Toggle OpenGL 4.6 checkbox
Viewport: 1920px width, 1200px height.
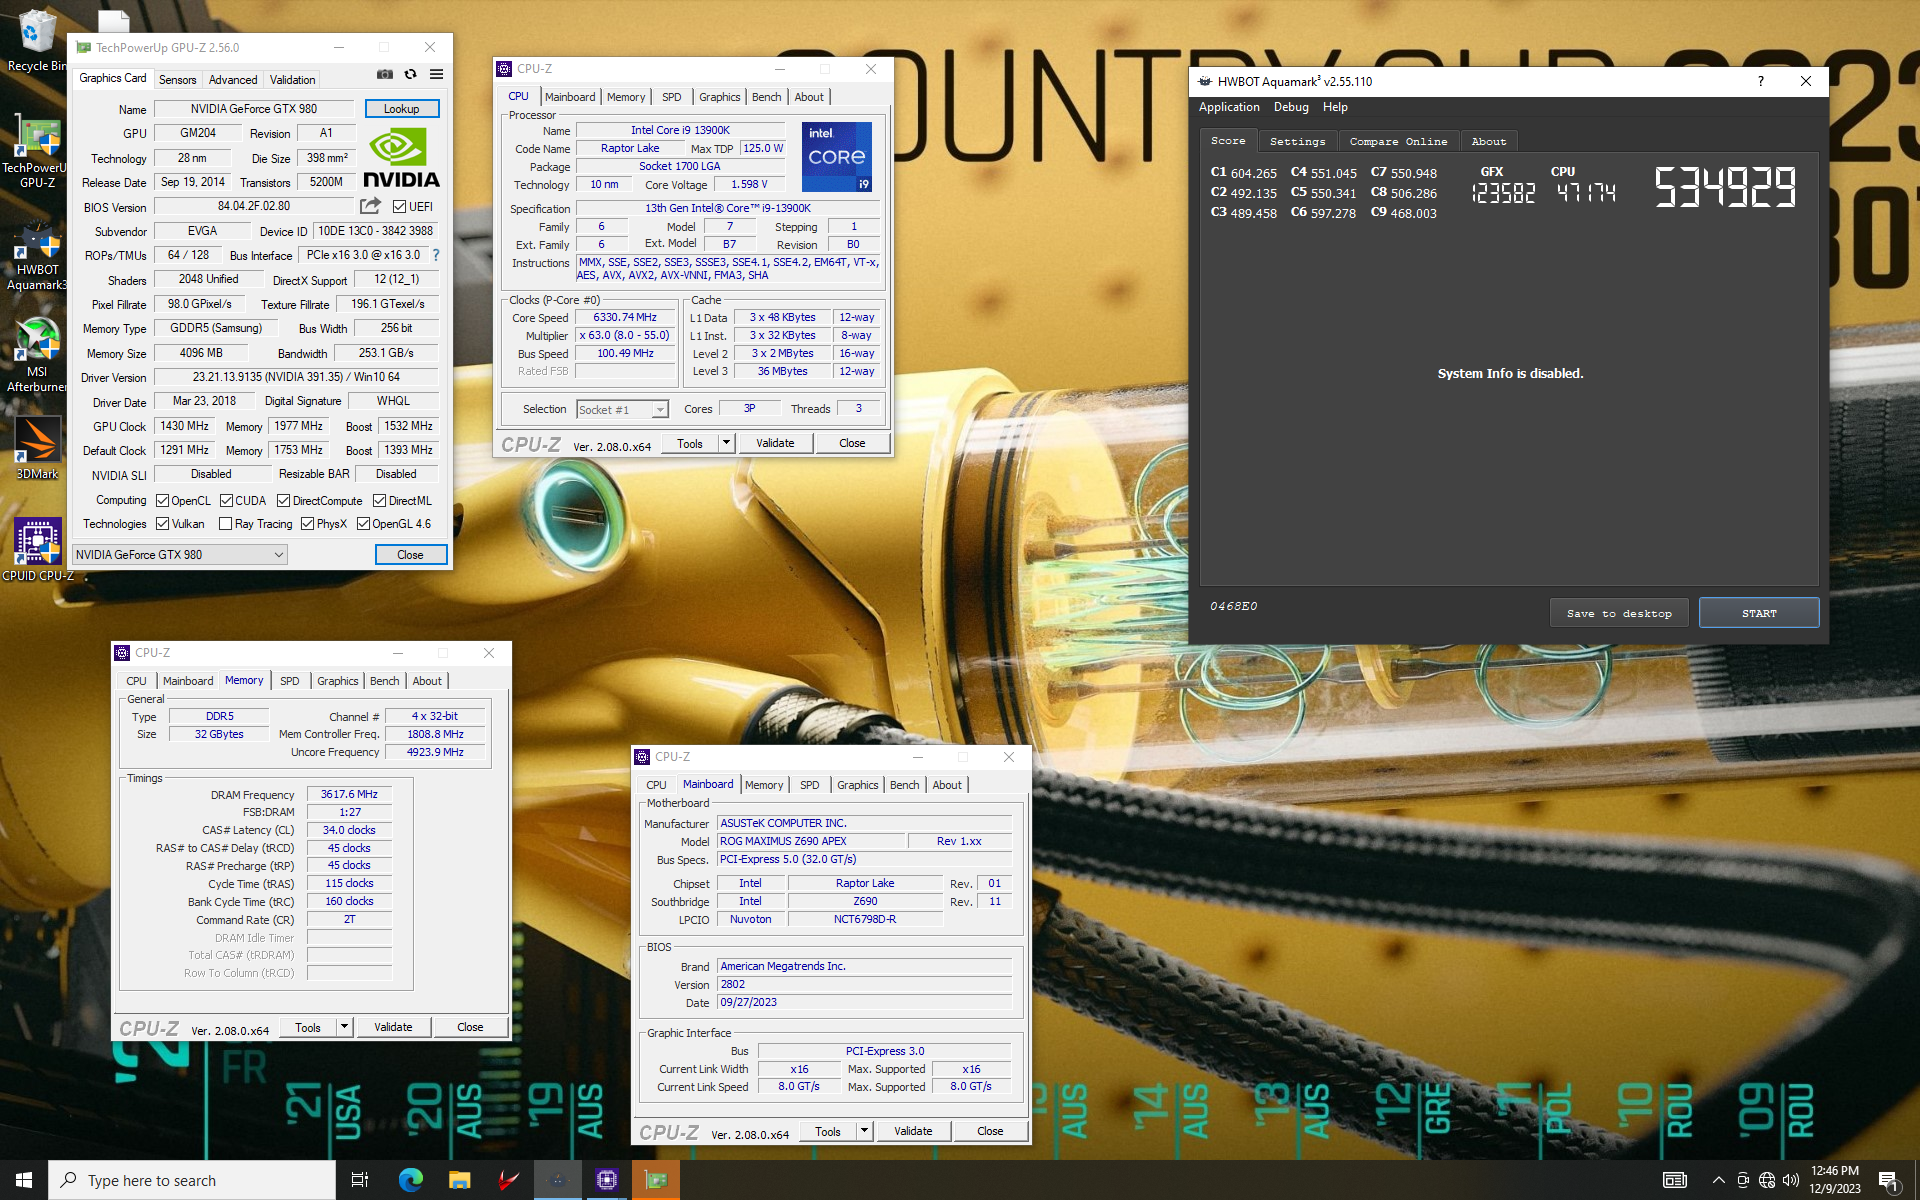click(x=364, y=524)
